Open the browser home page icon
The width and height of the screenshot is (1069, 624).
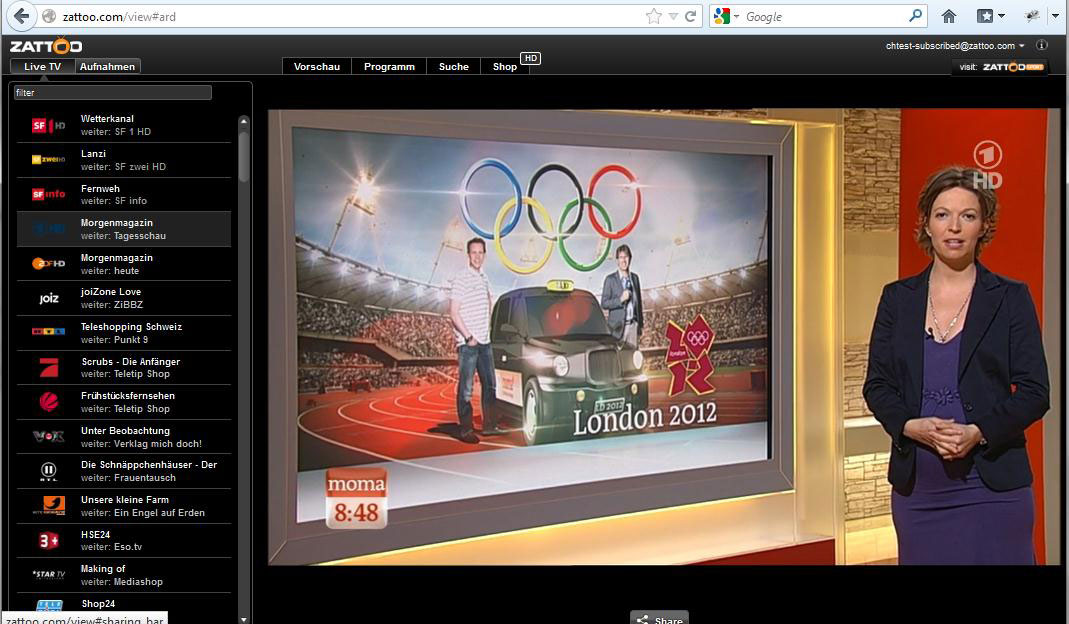pyautogui.click(x=948, y=16)
